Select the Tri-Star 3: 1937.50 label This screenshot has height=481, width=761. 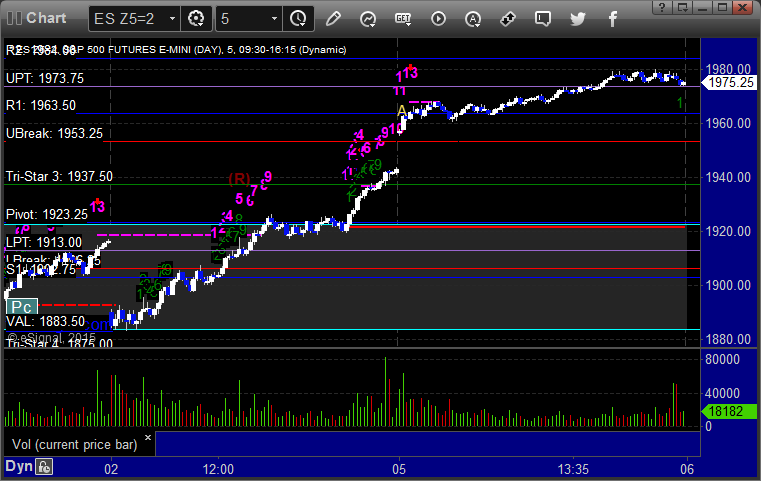click(x=59, y=176)
